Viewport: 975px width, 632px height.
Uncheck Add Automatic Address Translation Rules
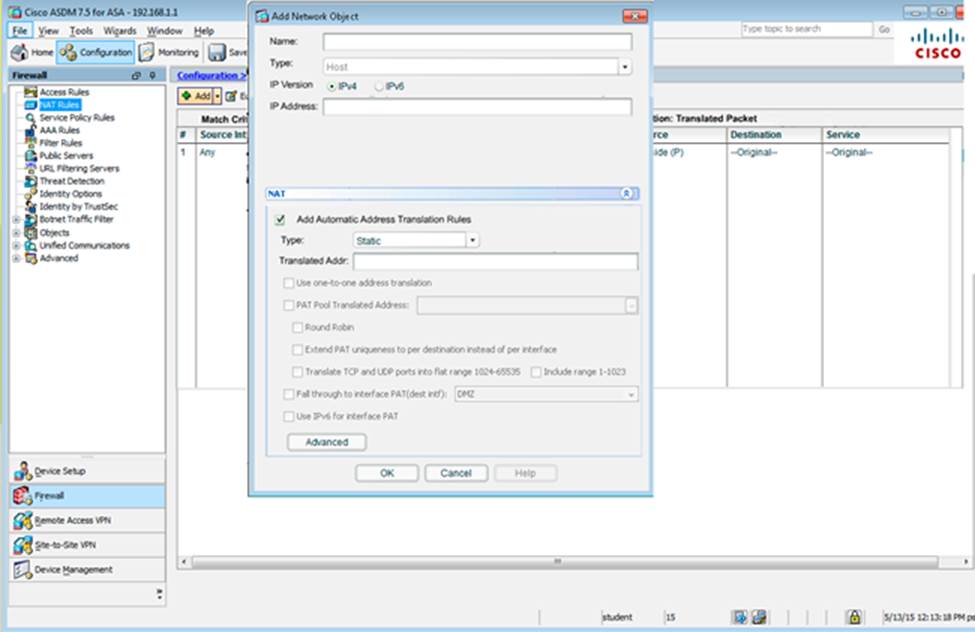pos(280,219)
